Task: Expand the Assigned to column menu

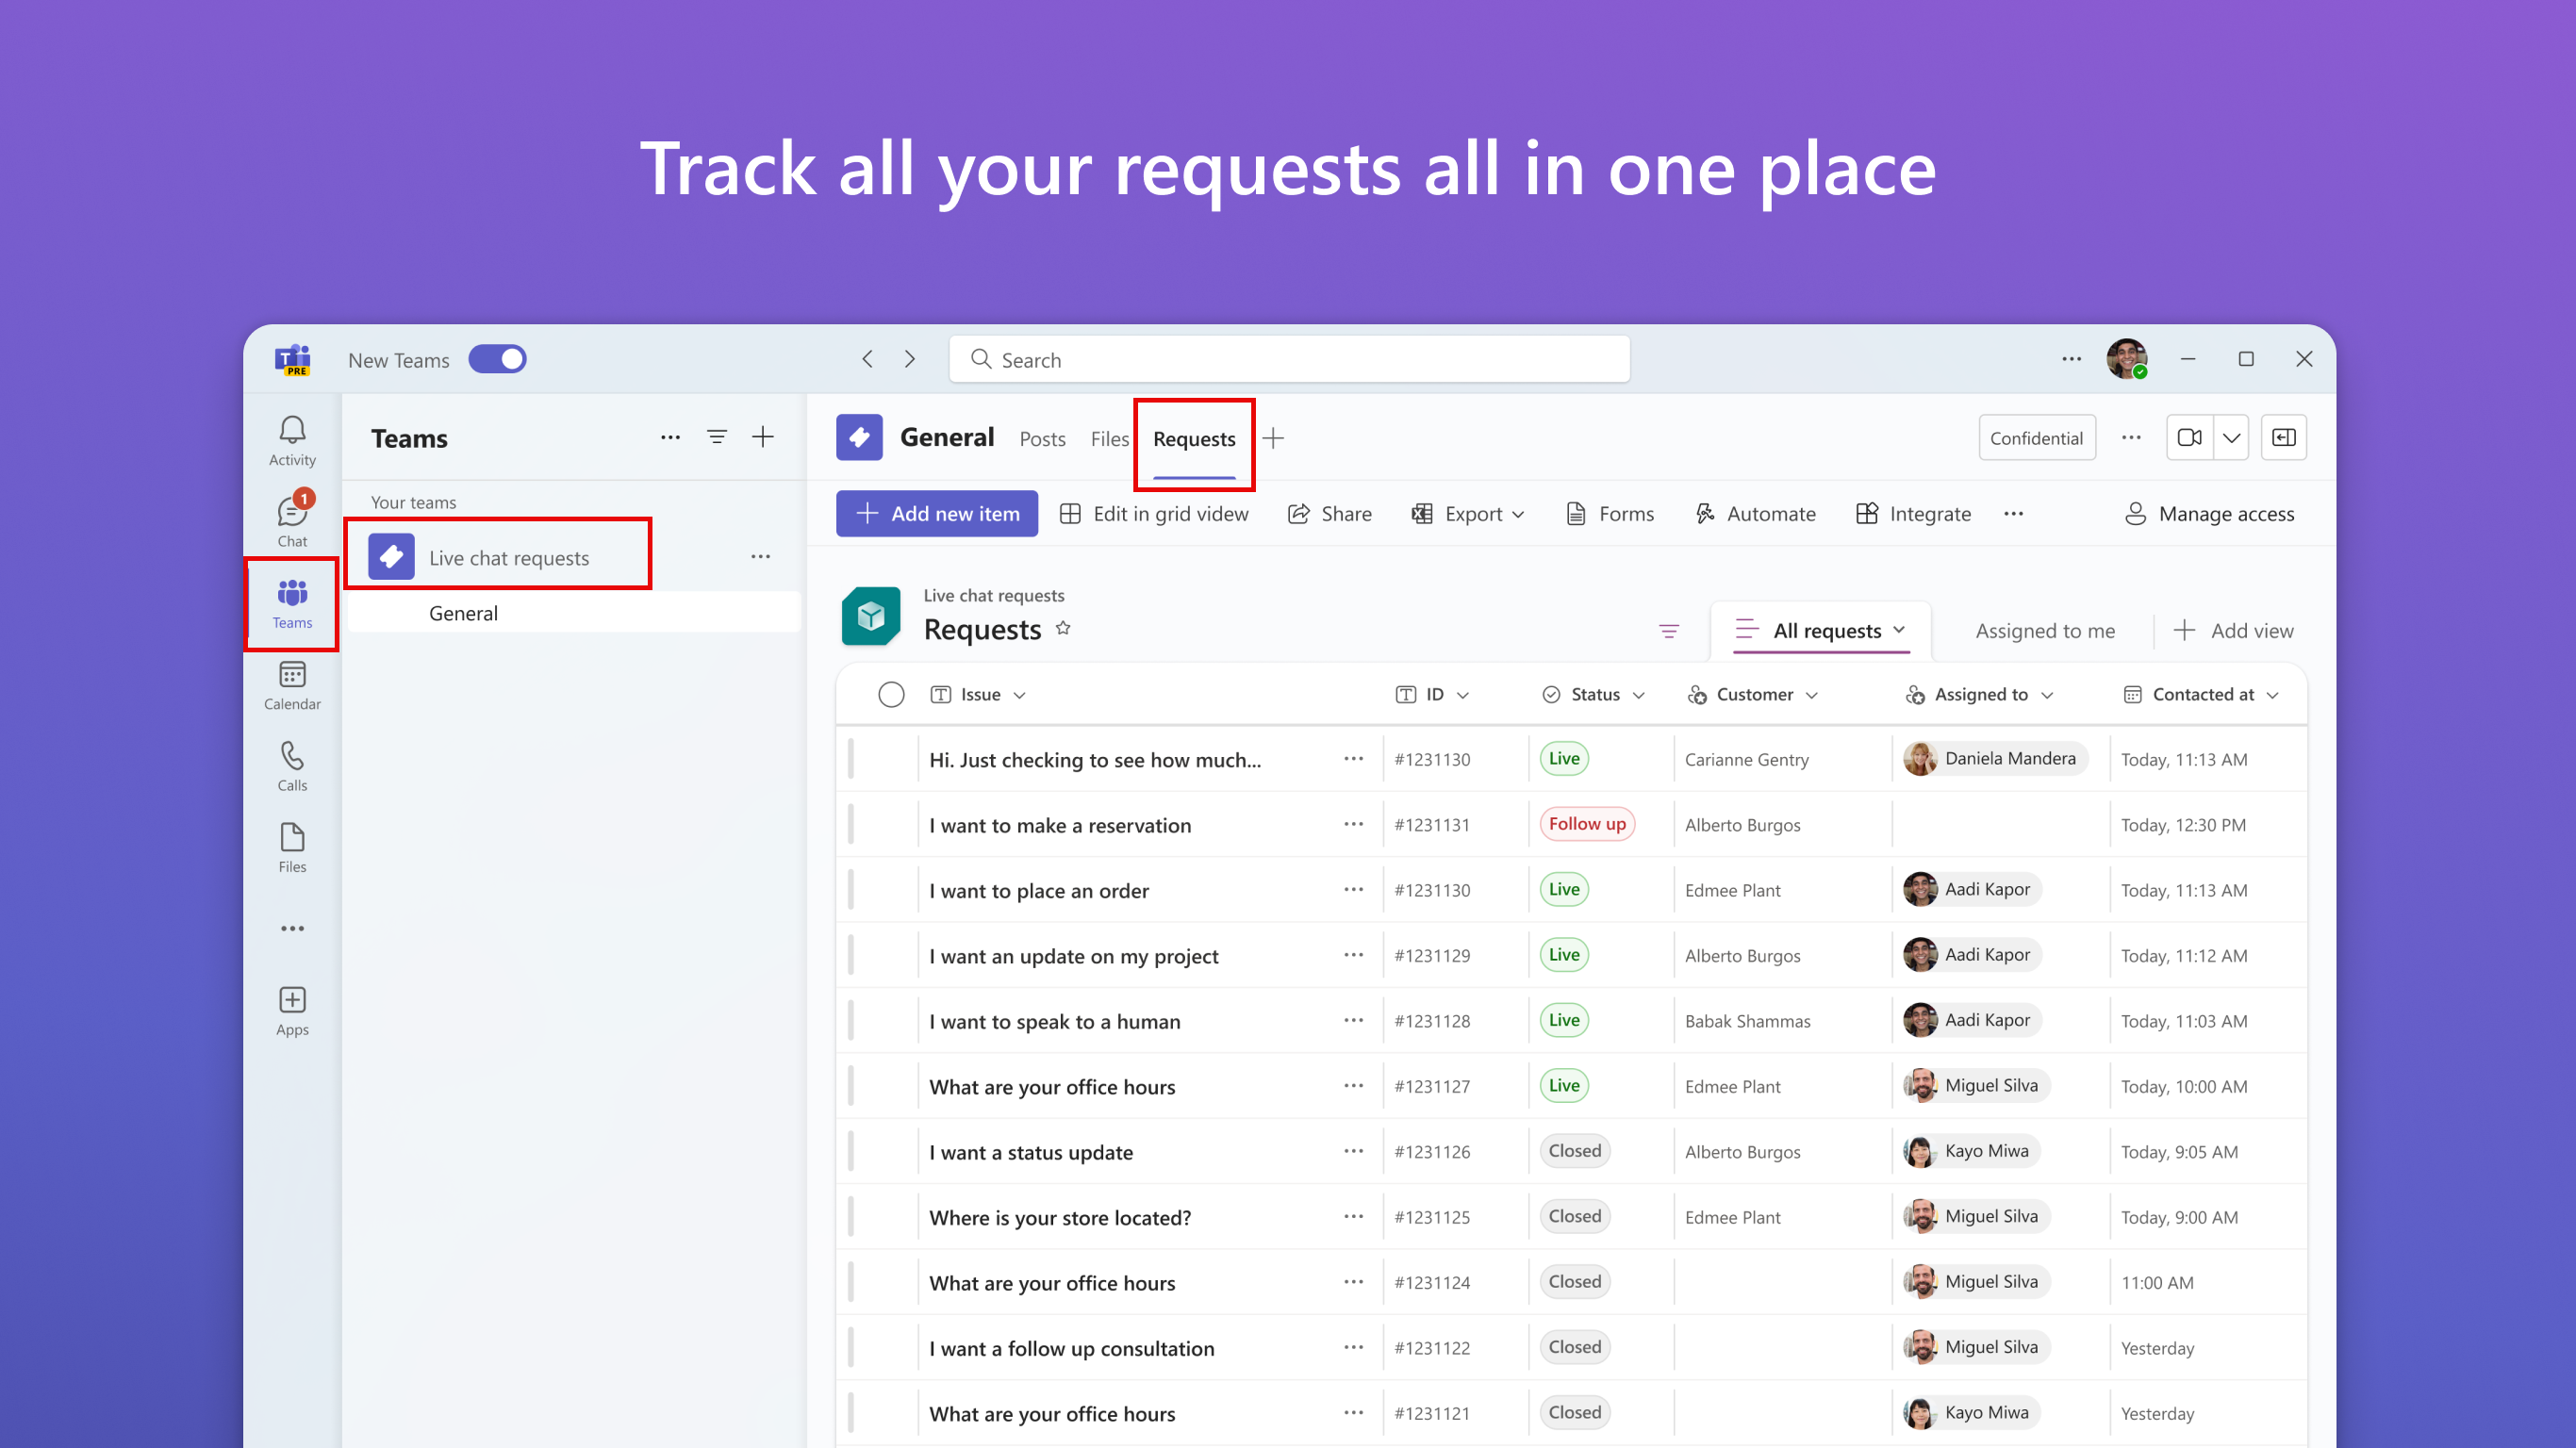Action: [2046, 695]
